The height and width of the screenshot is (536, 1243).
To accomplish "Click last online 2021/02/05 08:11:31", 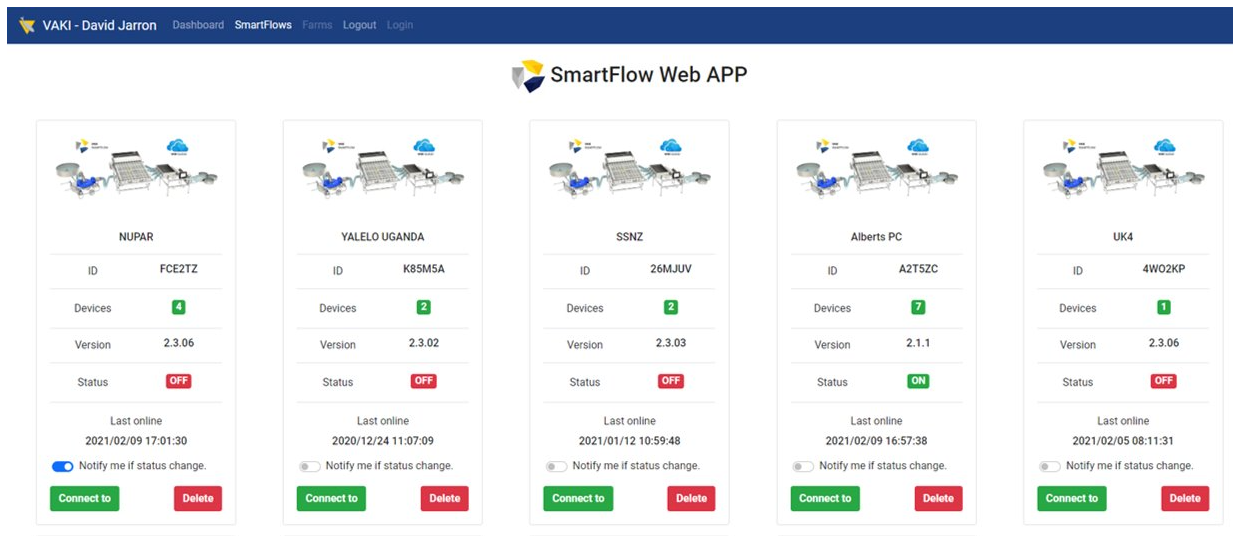I will (x=1123, y=441).
